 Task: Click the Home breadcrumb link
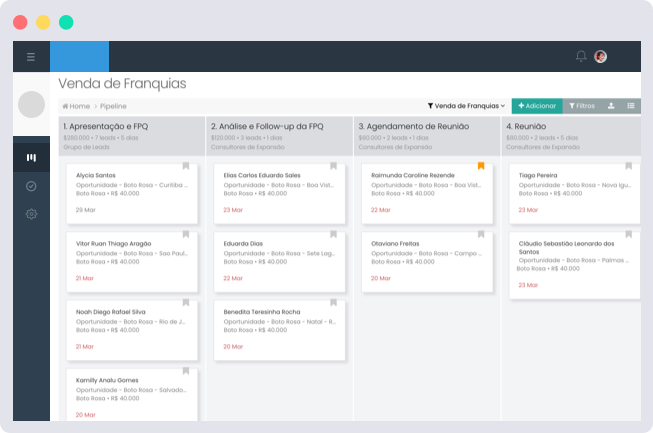coord(76,106)
